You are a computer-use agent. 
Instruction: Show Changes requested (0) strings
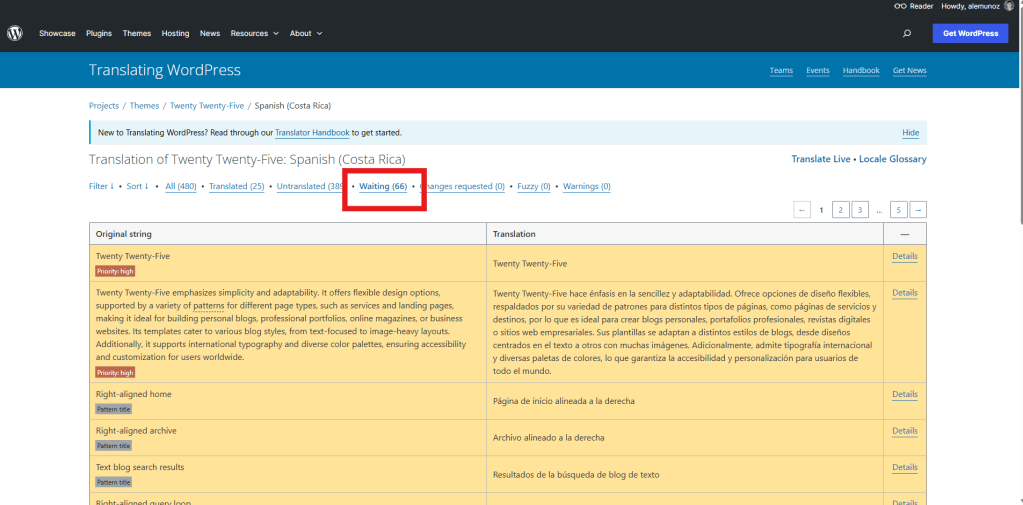(464, 186)
